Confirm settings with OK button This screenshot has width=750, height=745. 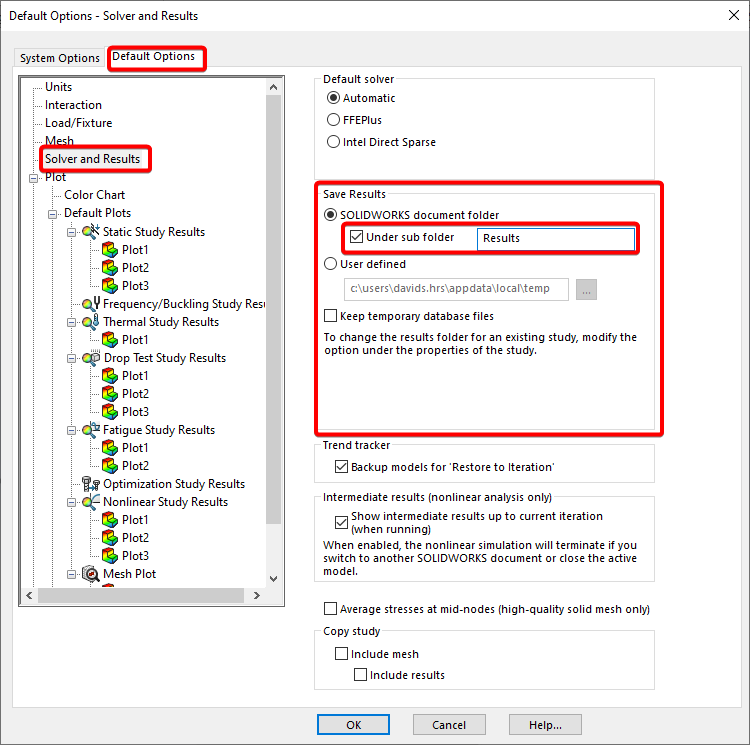[353, 725]
